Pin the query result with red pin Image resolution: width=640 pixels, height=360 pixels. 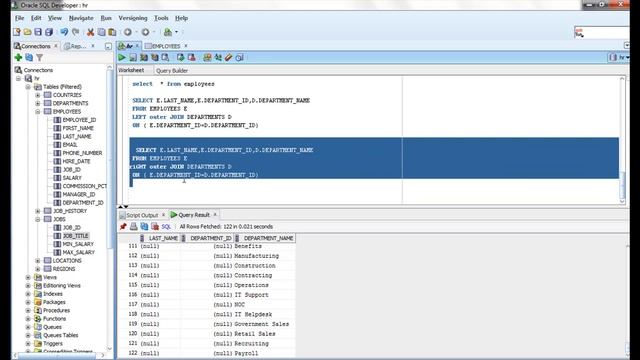coord(123,227)
